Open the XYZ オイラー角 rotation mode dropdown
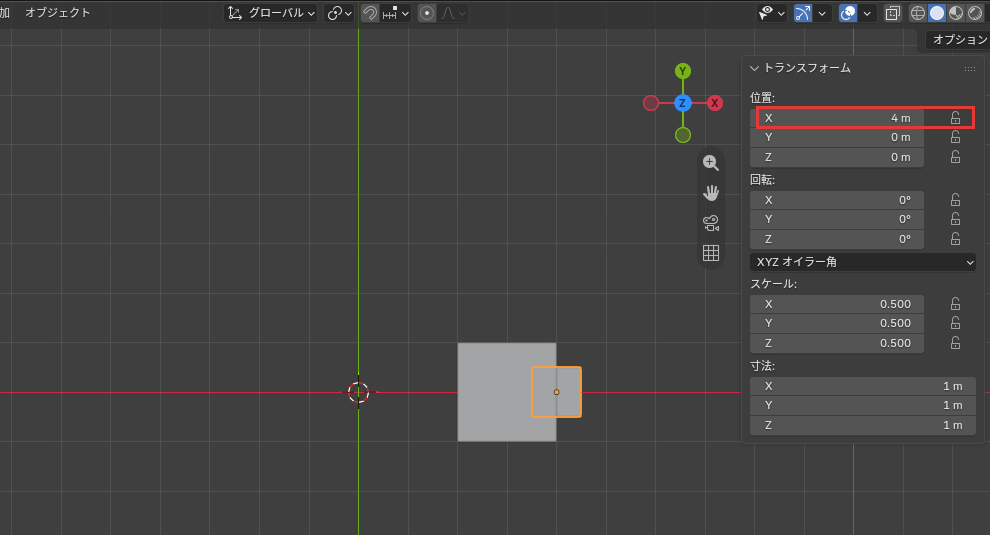 [862, 262]
